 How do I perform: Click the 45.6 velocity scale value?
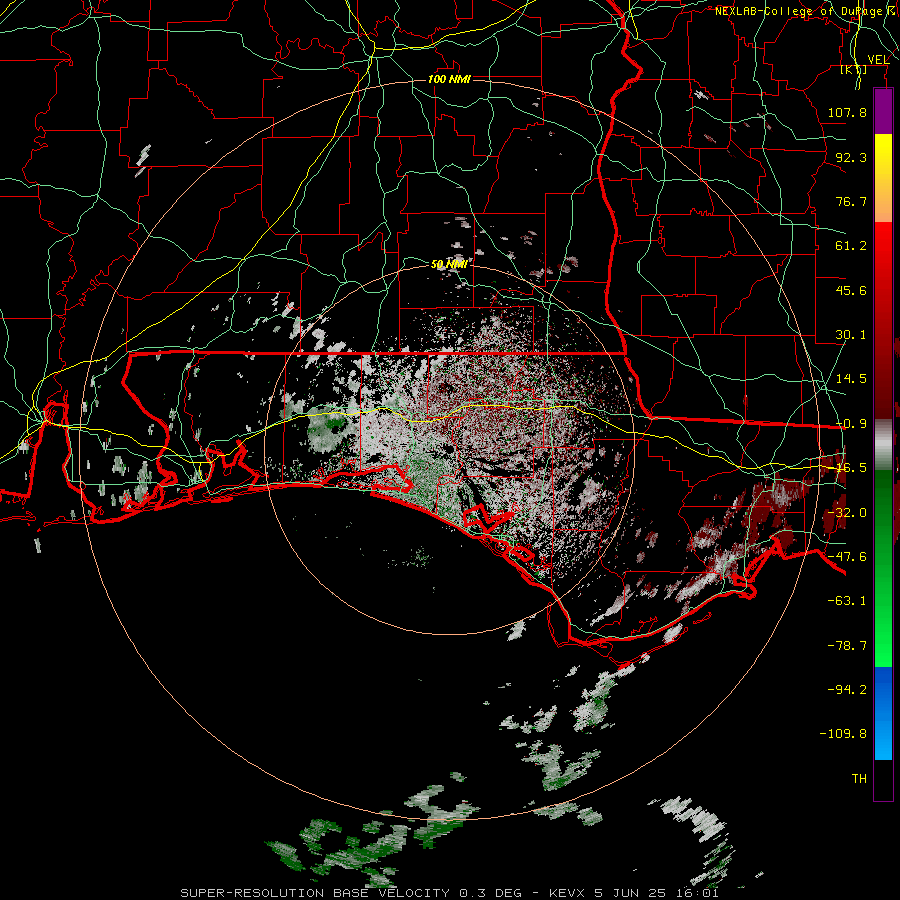851,290
